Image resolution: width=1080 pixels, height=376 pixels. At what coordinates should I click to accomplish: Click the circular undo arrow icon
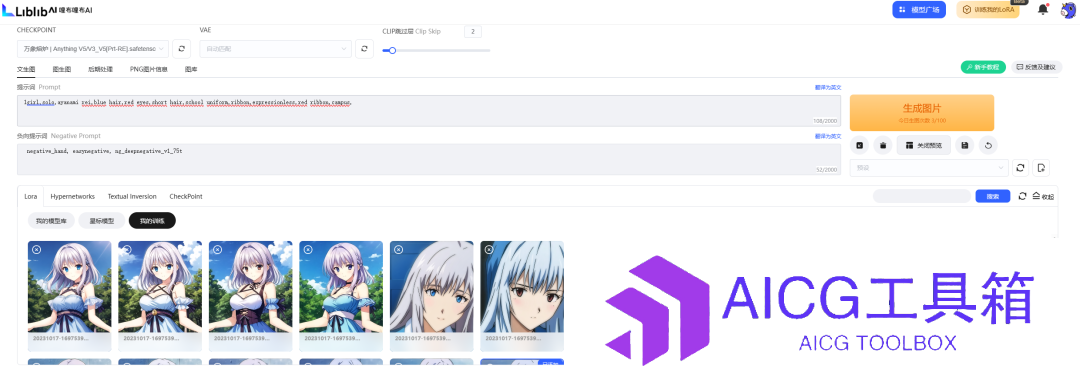[x=988, y=145]
